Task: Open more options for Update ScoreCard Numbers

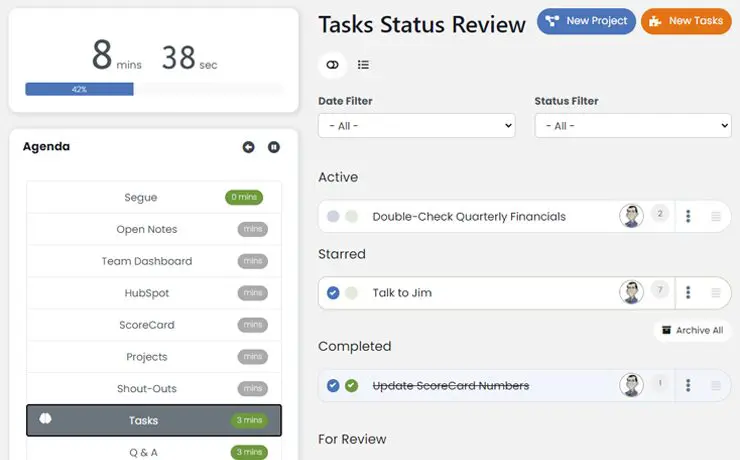Action: coord(688,385)
